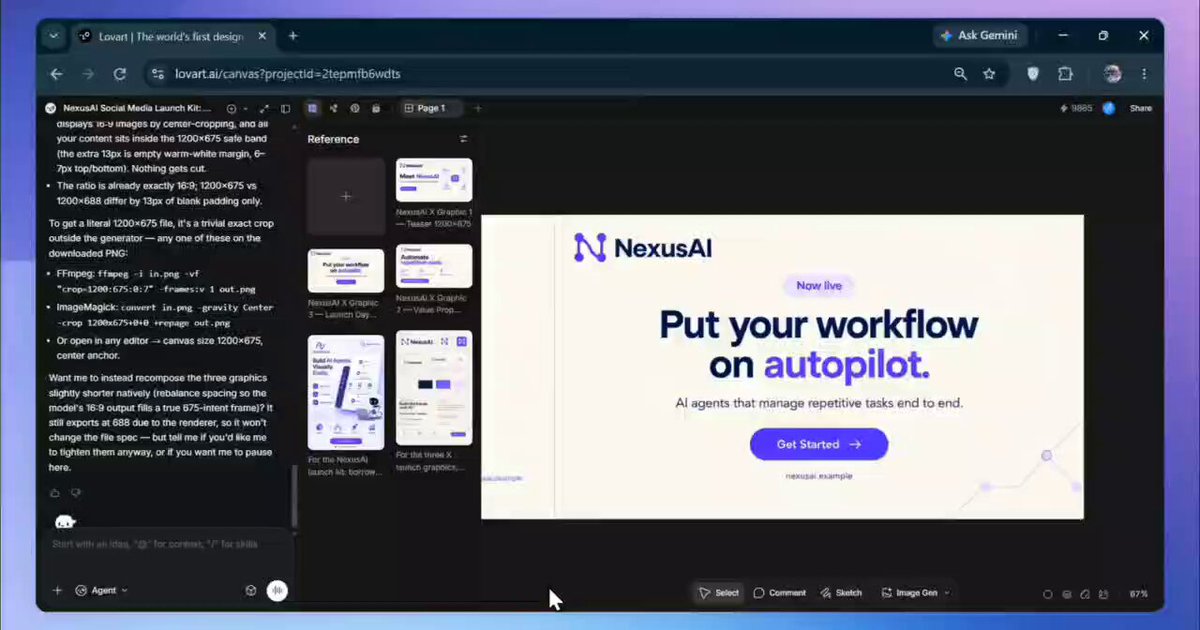1200x630 pixels.
Task: Open the 87% zoom level control
Action: [x=1138, y=594]
